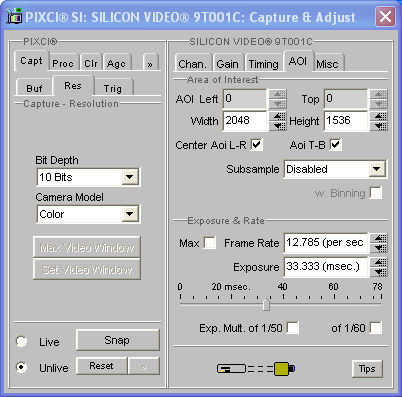Toggle Center Aoi L-R checkbox
Image resolution: width=402 pixels, height=397 pixels.
point(256,145)
